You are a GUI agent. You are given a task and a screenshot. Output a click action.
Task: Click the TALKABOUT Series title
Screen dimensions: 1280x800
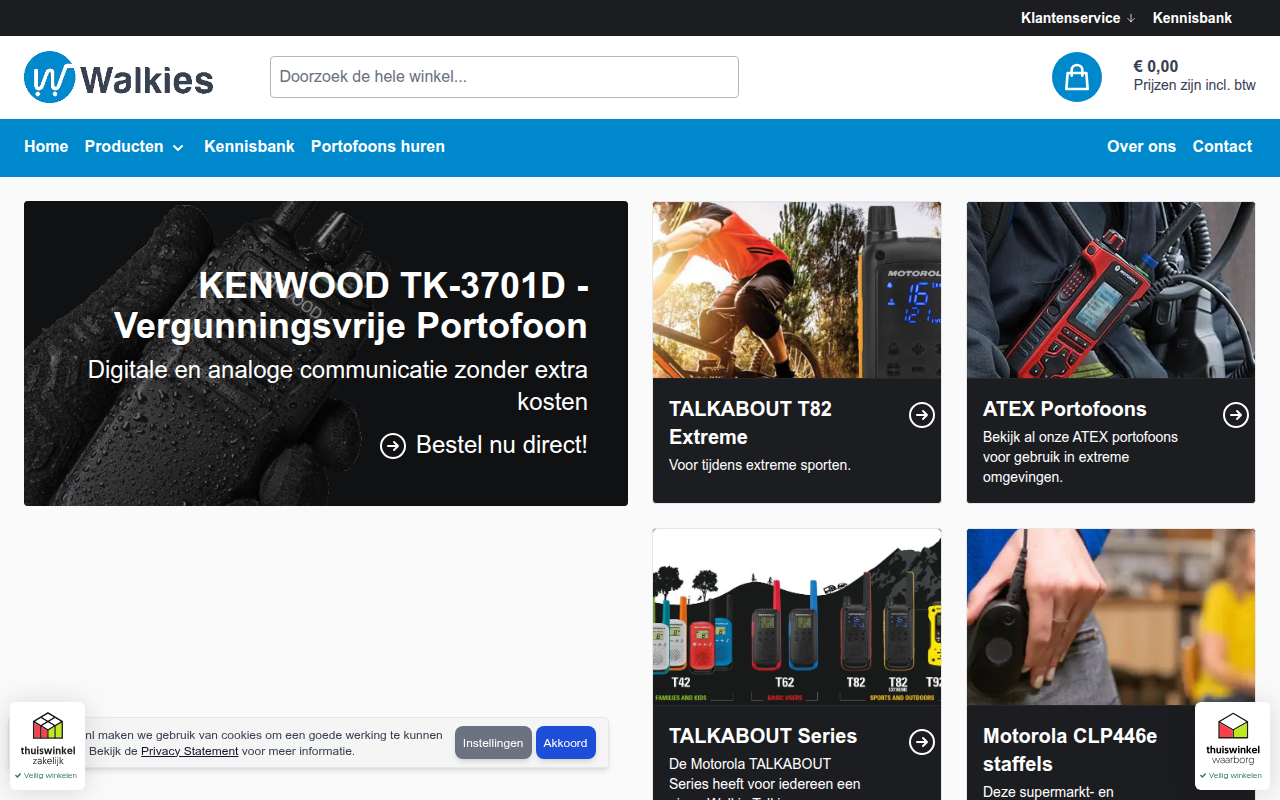point(763,736)
